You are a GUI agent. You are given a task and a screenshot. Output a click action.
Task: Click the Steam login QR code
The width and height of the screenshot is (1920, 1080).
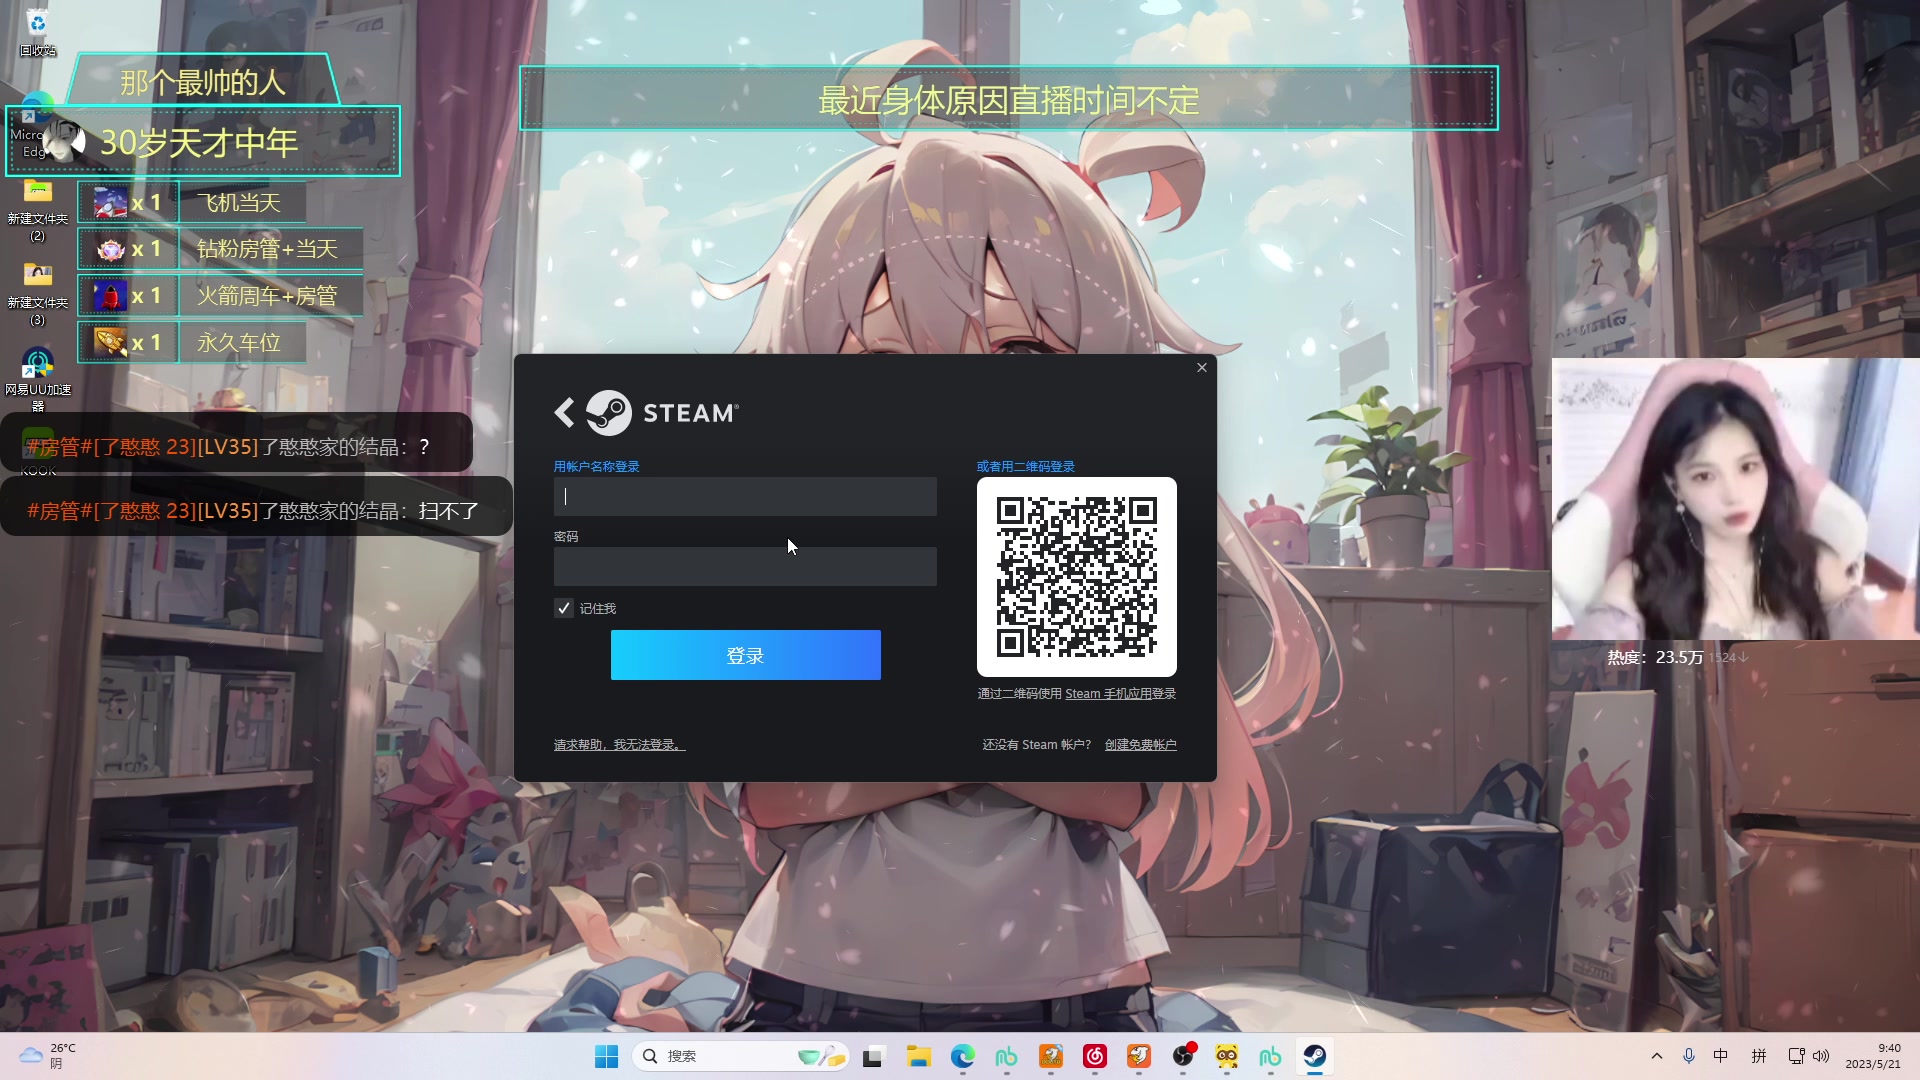point(1077,577)
